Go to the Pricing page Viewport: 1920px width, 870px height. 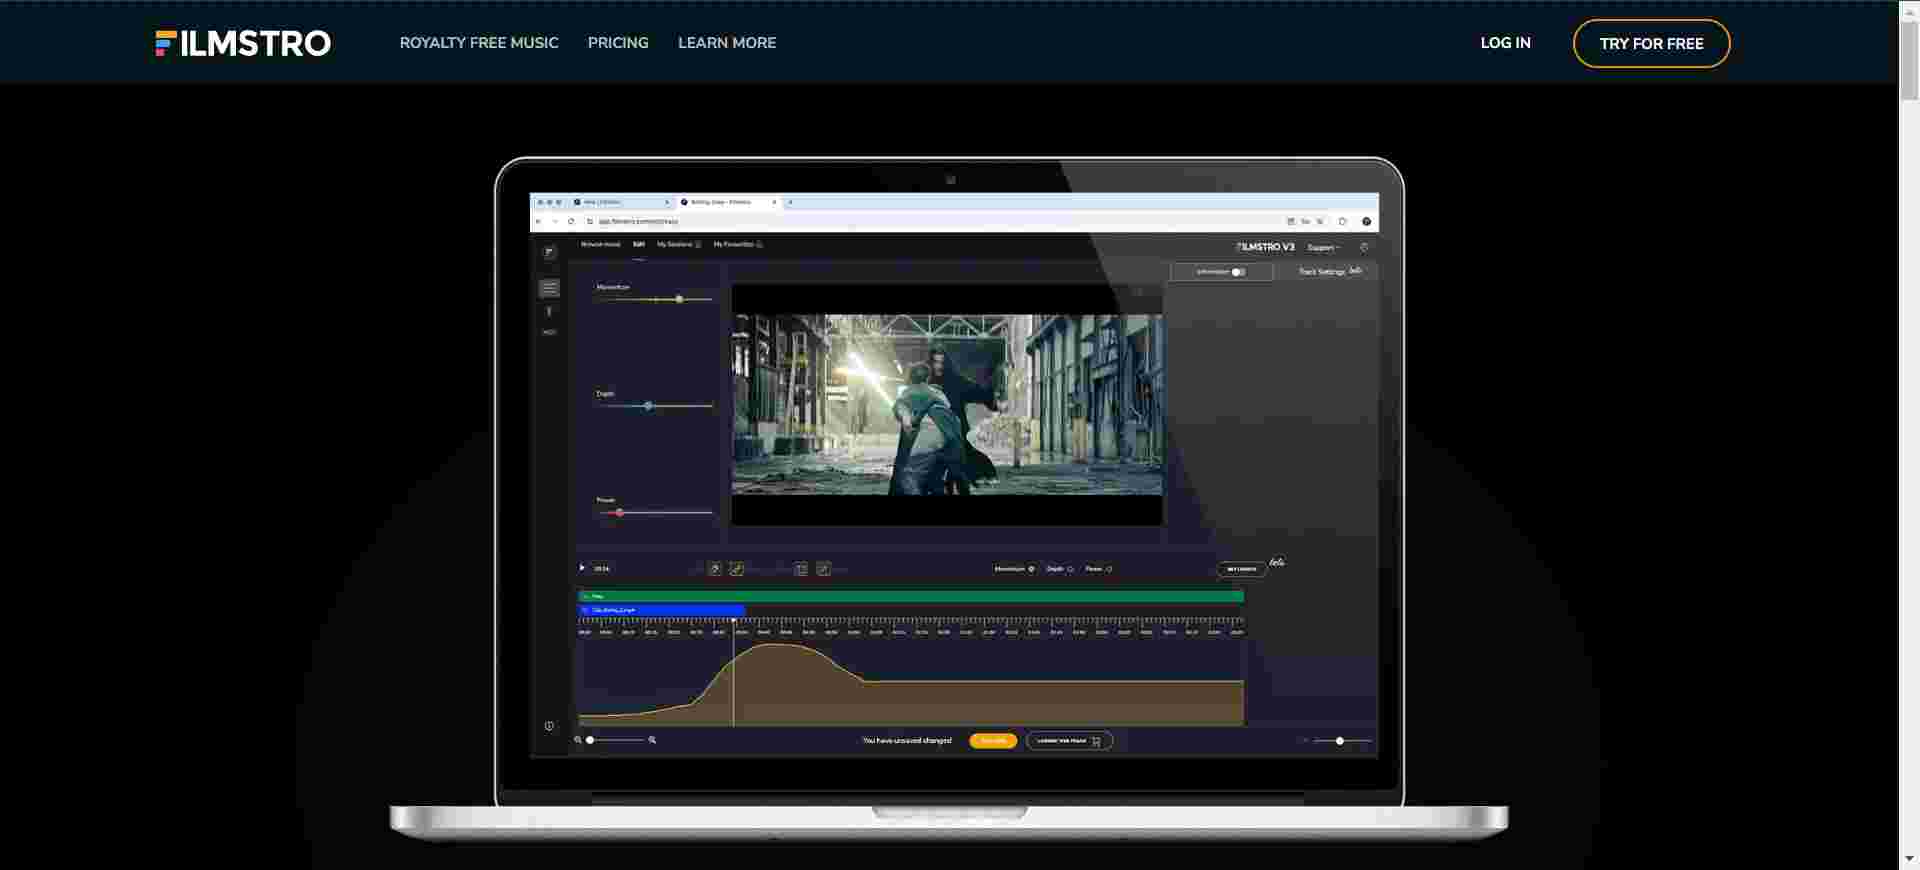pyautogui.click(x=618, y=43)
